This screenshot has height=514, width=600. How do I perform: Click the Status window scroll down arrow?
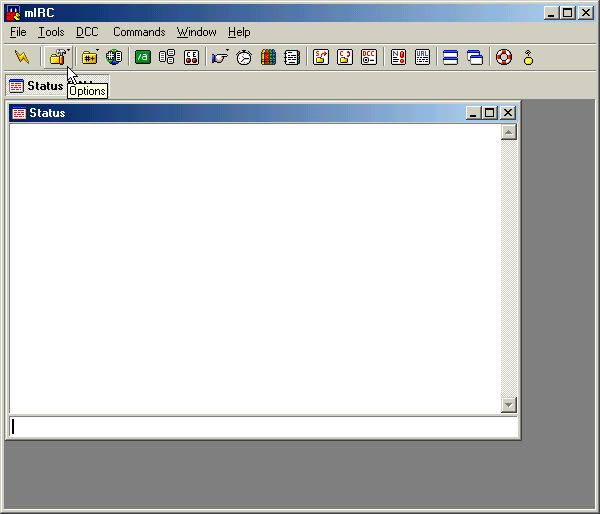(509, 405)
